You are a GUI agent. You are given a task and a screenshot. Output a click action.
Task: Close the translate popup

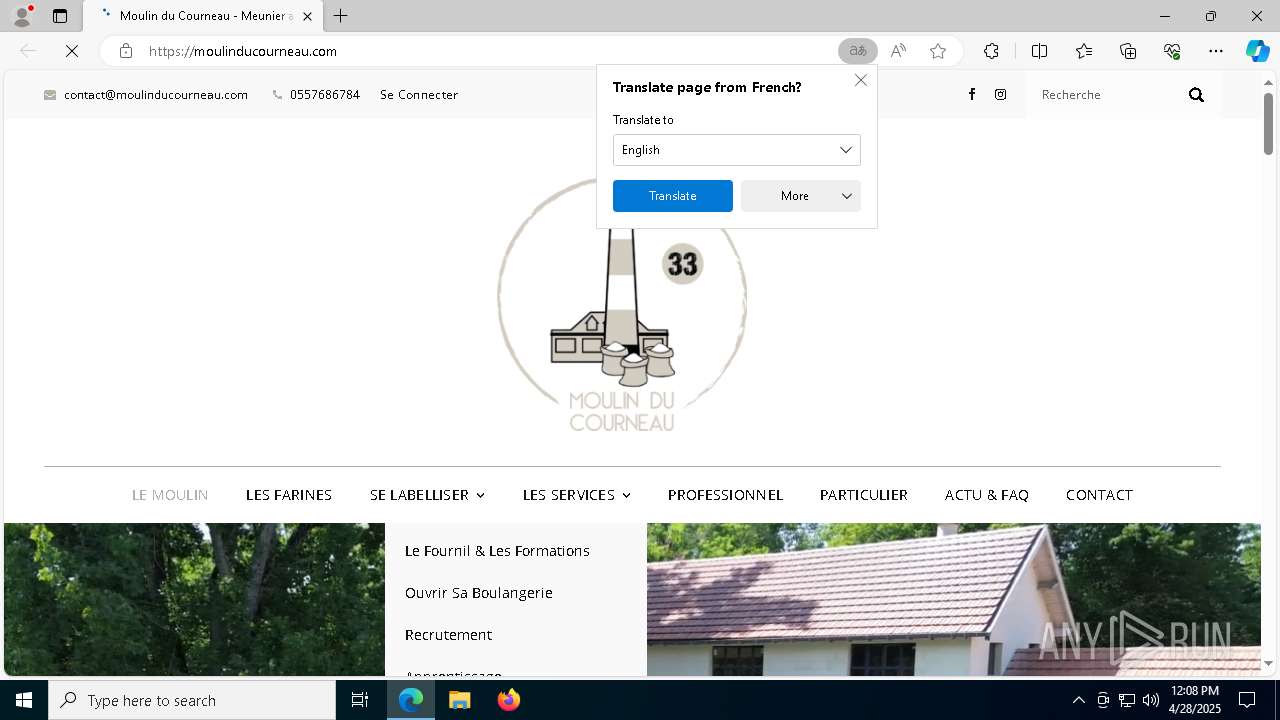click(x=861, y=80)
